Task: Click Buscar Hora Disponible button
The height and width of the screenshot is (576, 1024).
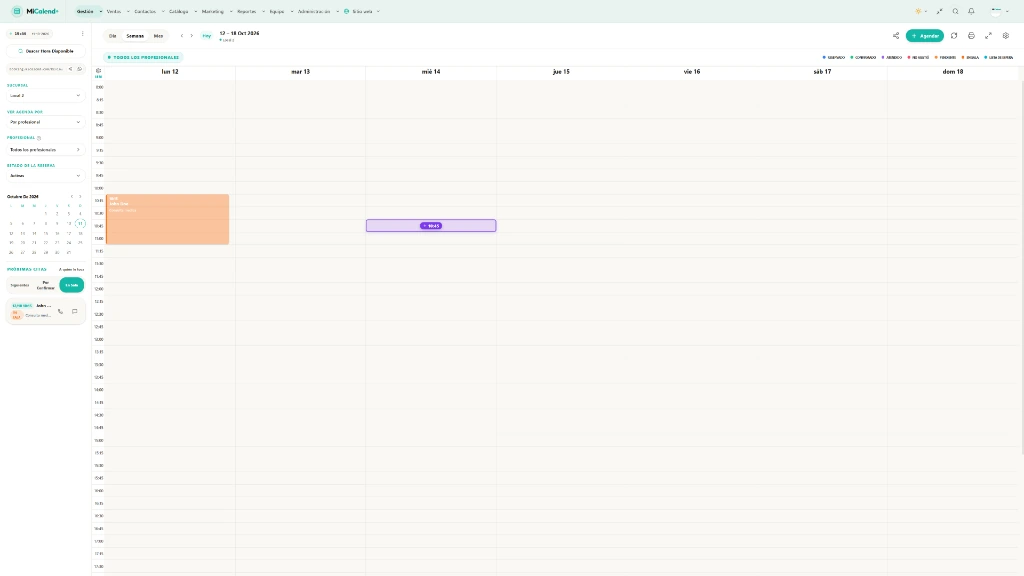Action: pos(46,51)
